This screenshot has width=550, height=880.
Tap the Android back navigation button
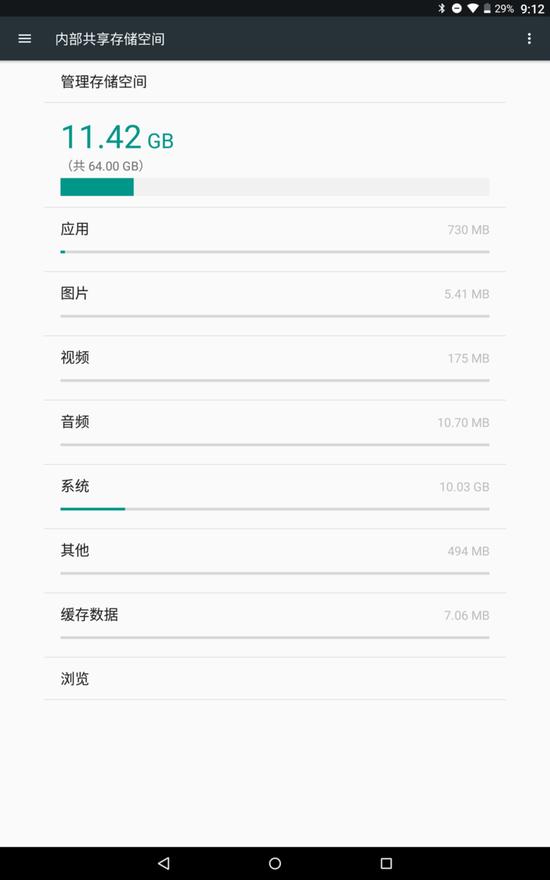pos(164,863)
